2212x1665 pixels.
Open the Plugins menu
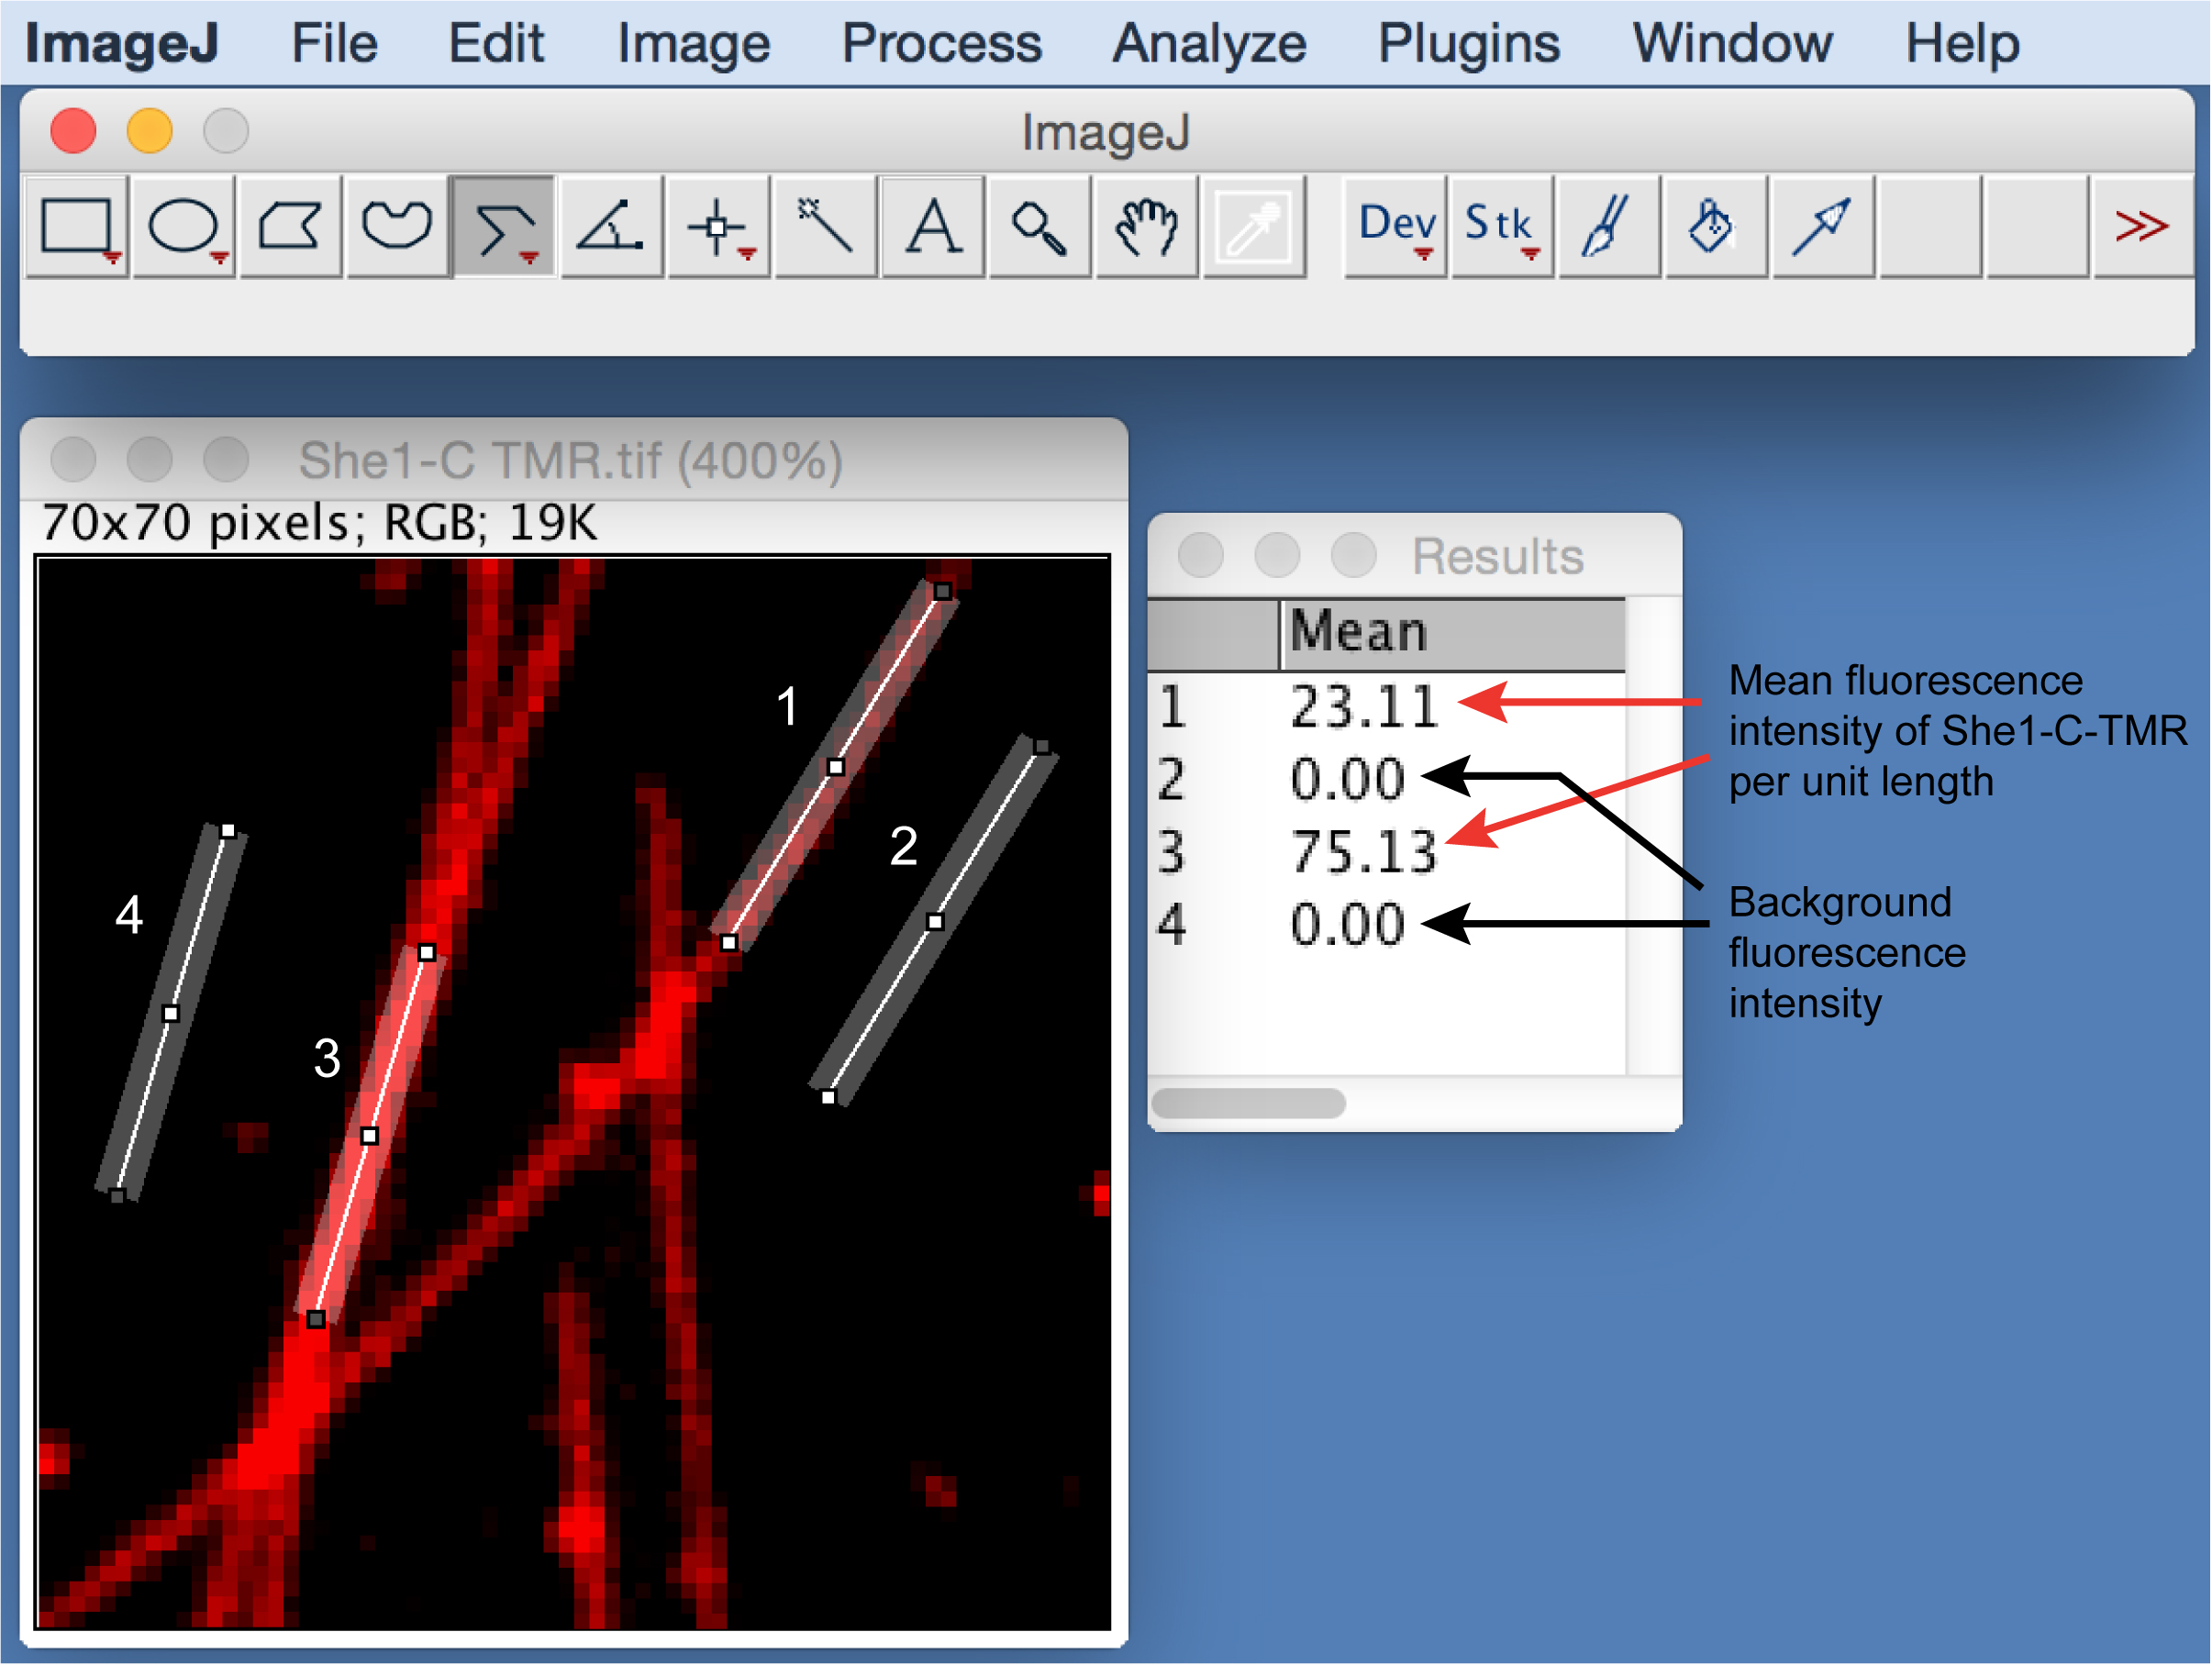pos(1468,43)
